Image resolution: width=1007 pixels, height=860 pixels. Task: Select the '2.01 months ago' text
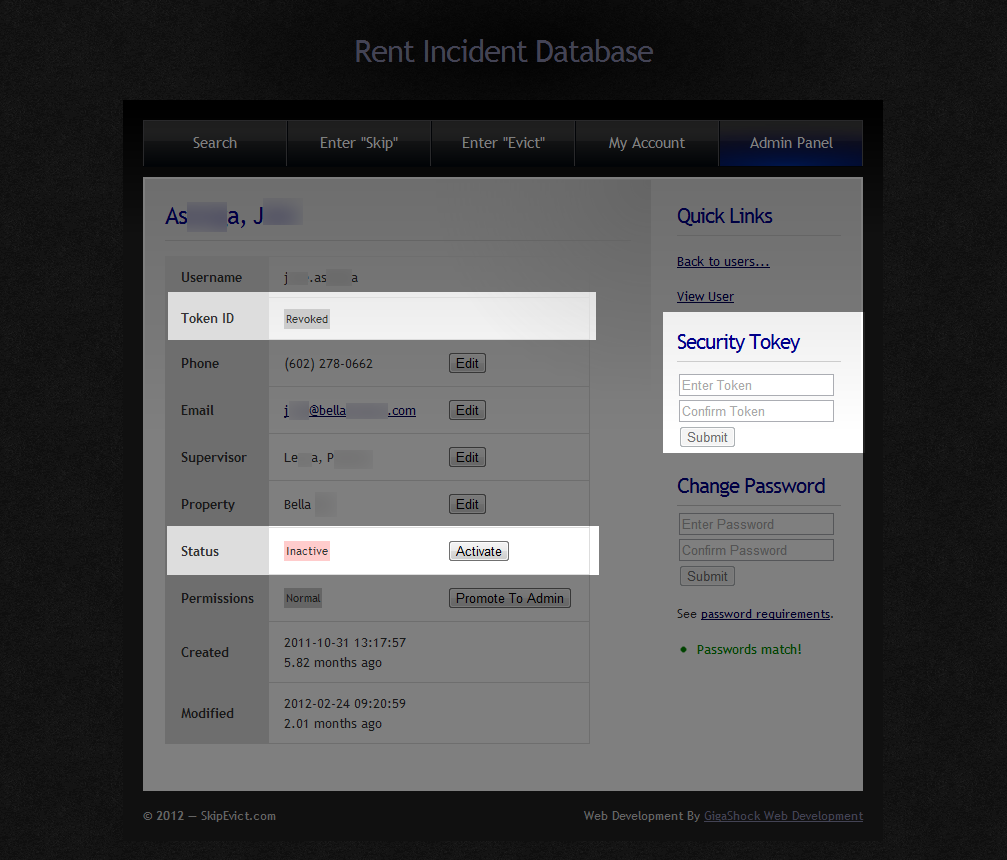point(333,723)
